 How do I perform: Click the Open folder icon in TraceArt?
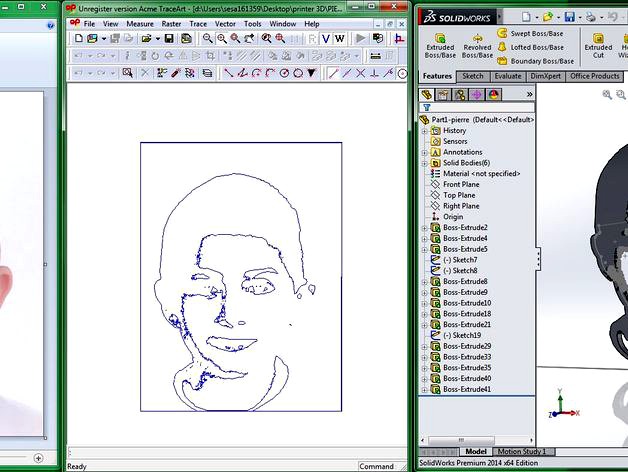(x=146, y=38)
